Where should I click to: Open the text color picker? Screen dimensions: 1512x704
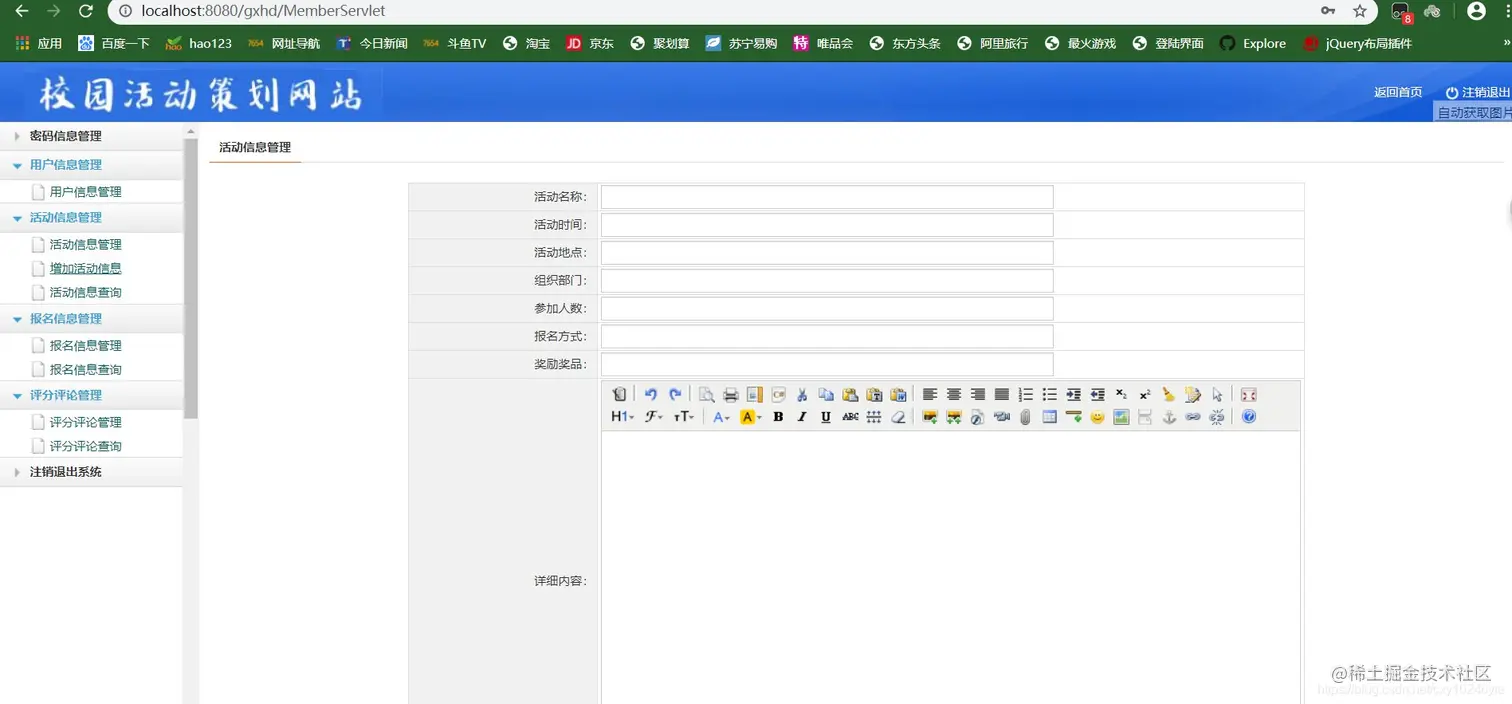tap(721, 417)
